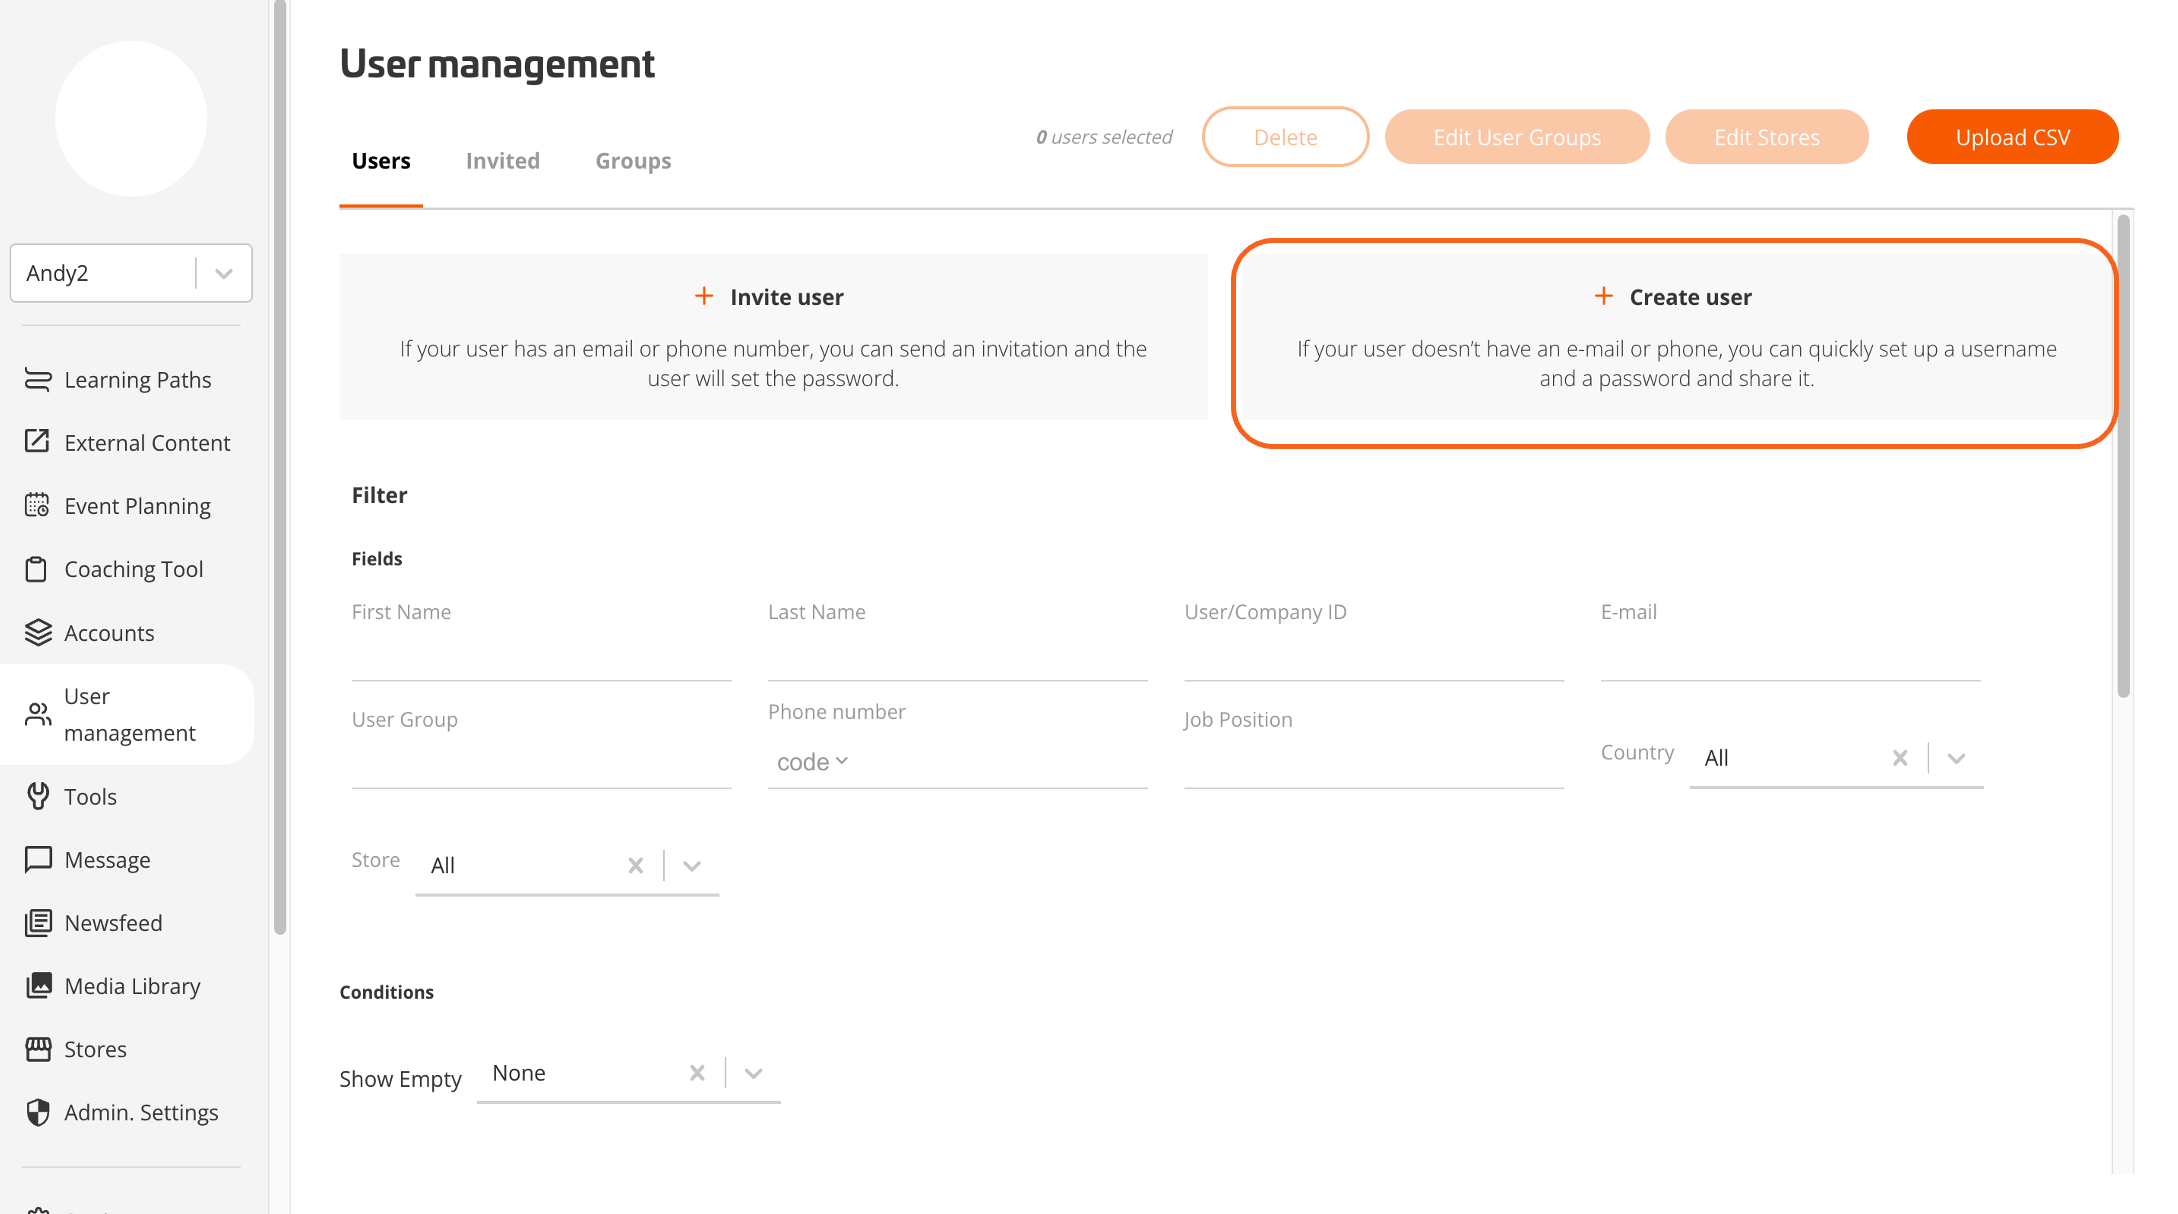Expand the Show Empty dropdown chevron

(754, 1073)
